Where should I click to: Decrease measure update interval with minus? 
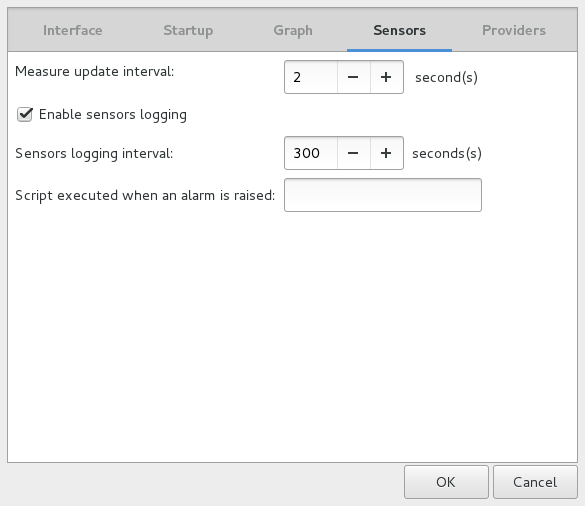coord(353,77)
